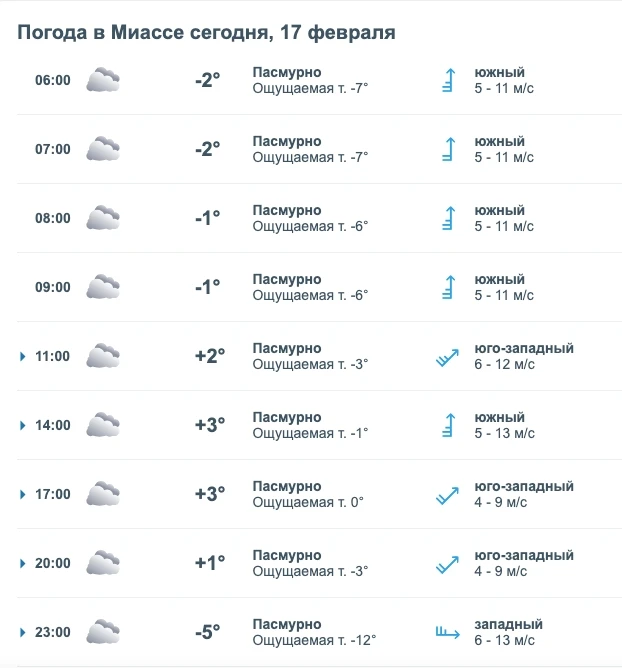622x668 pixels.
Task: Click 'Пасмурно' description at 06:00
Action: point(287,72)
